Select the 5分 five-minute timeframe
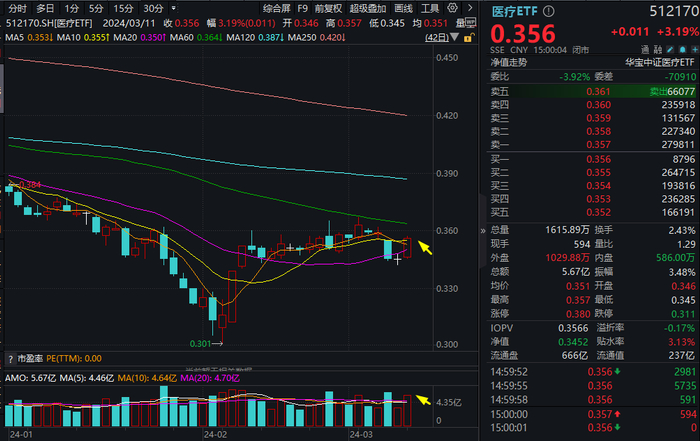 tap(96, 8)
